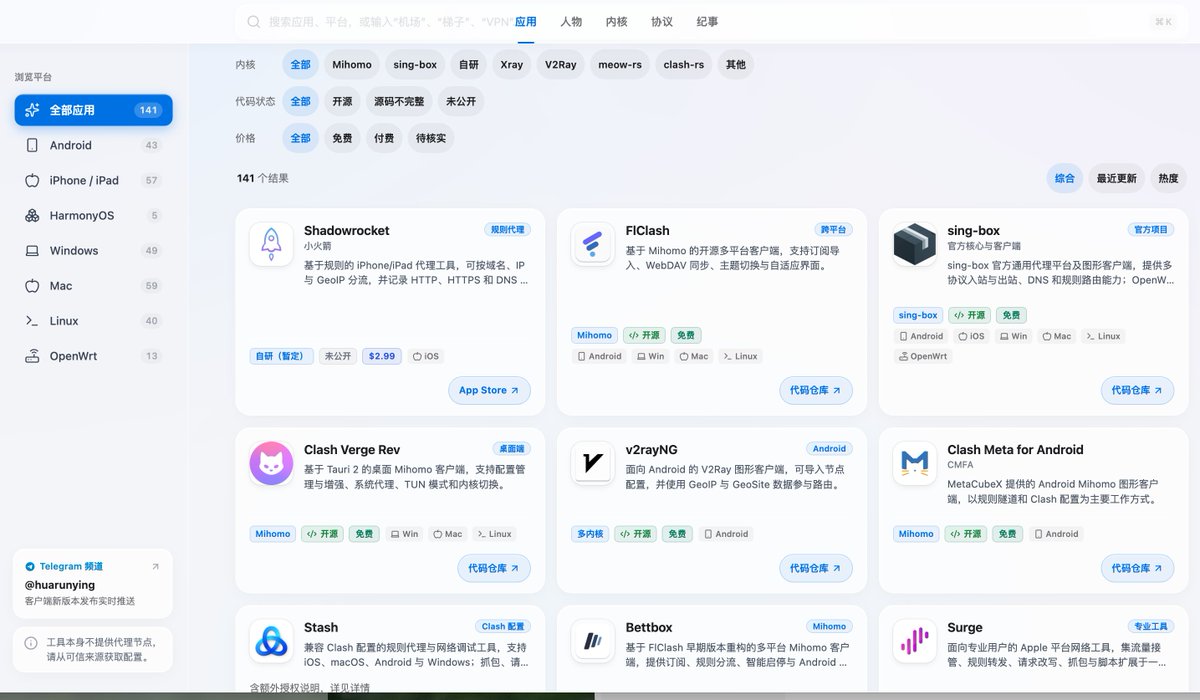This screenshot has height=700, width=1200.
Task: Click the v2rayNG app icon
Action: (x=592, y=463)
